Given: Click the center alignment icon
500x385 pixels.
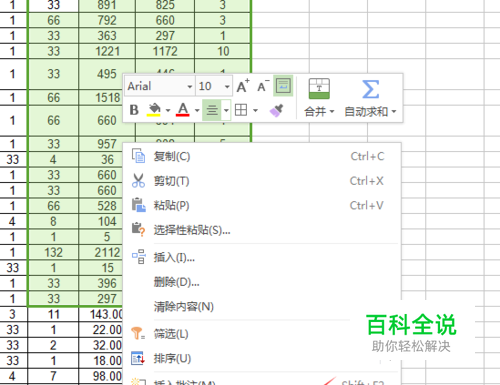Looking at the screenshot, I should (x=212, y=110).
